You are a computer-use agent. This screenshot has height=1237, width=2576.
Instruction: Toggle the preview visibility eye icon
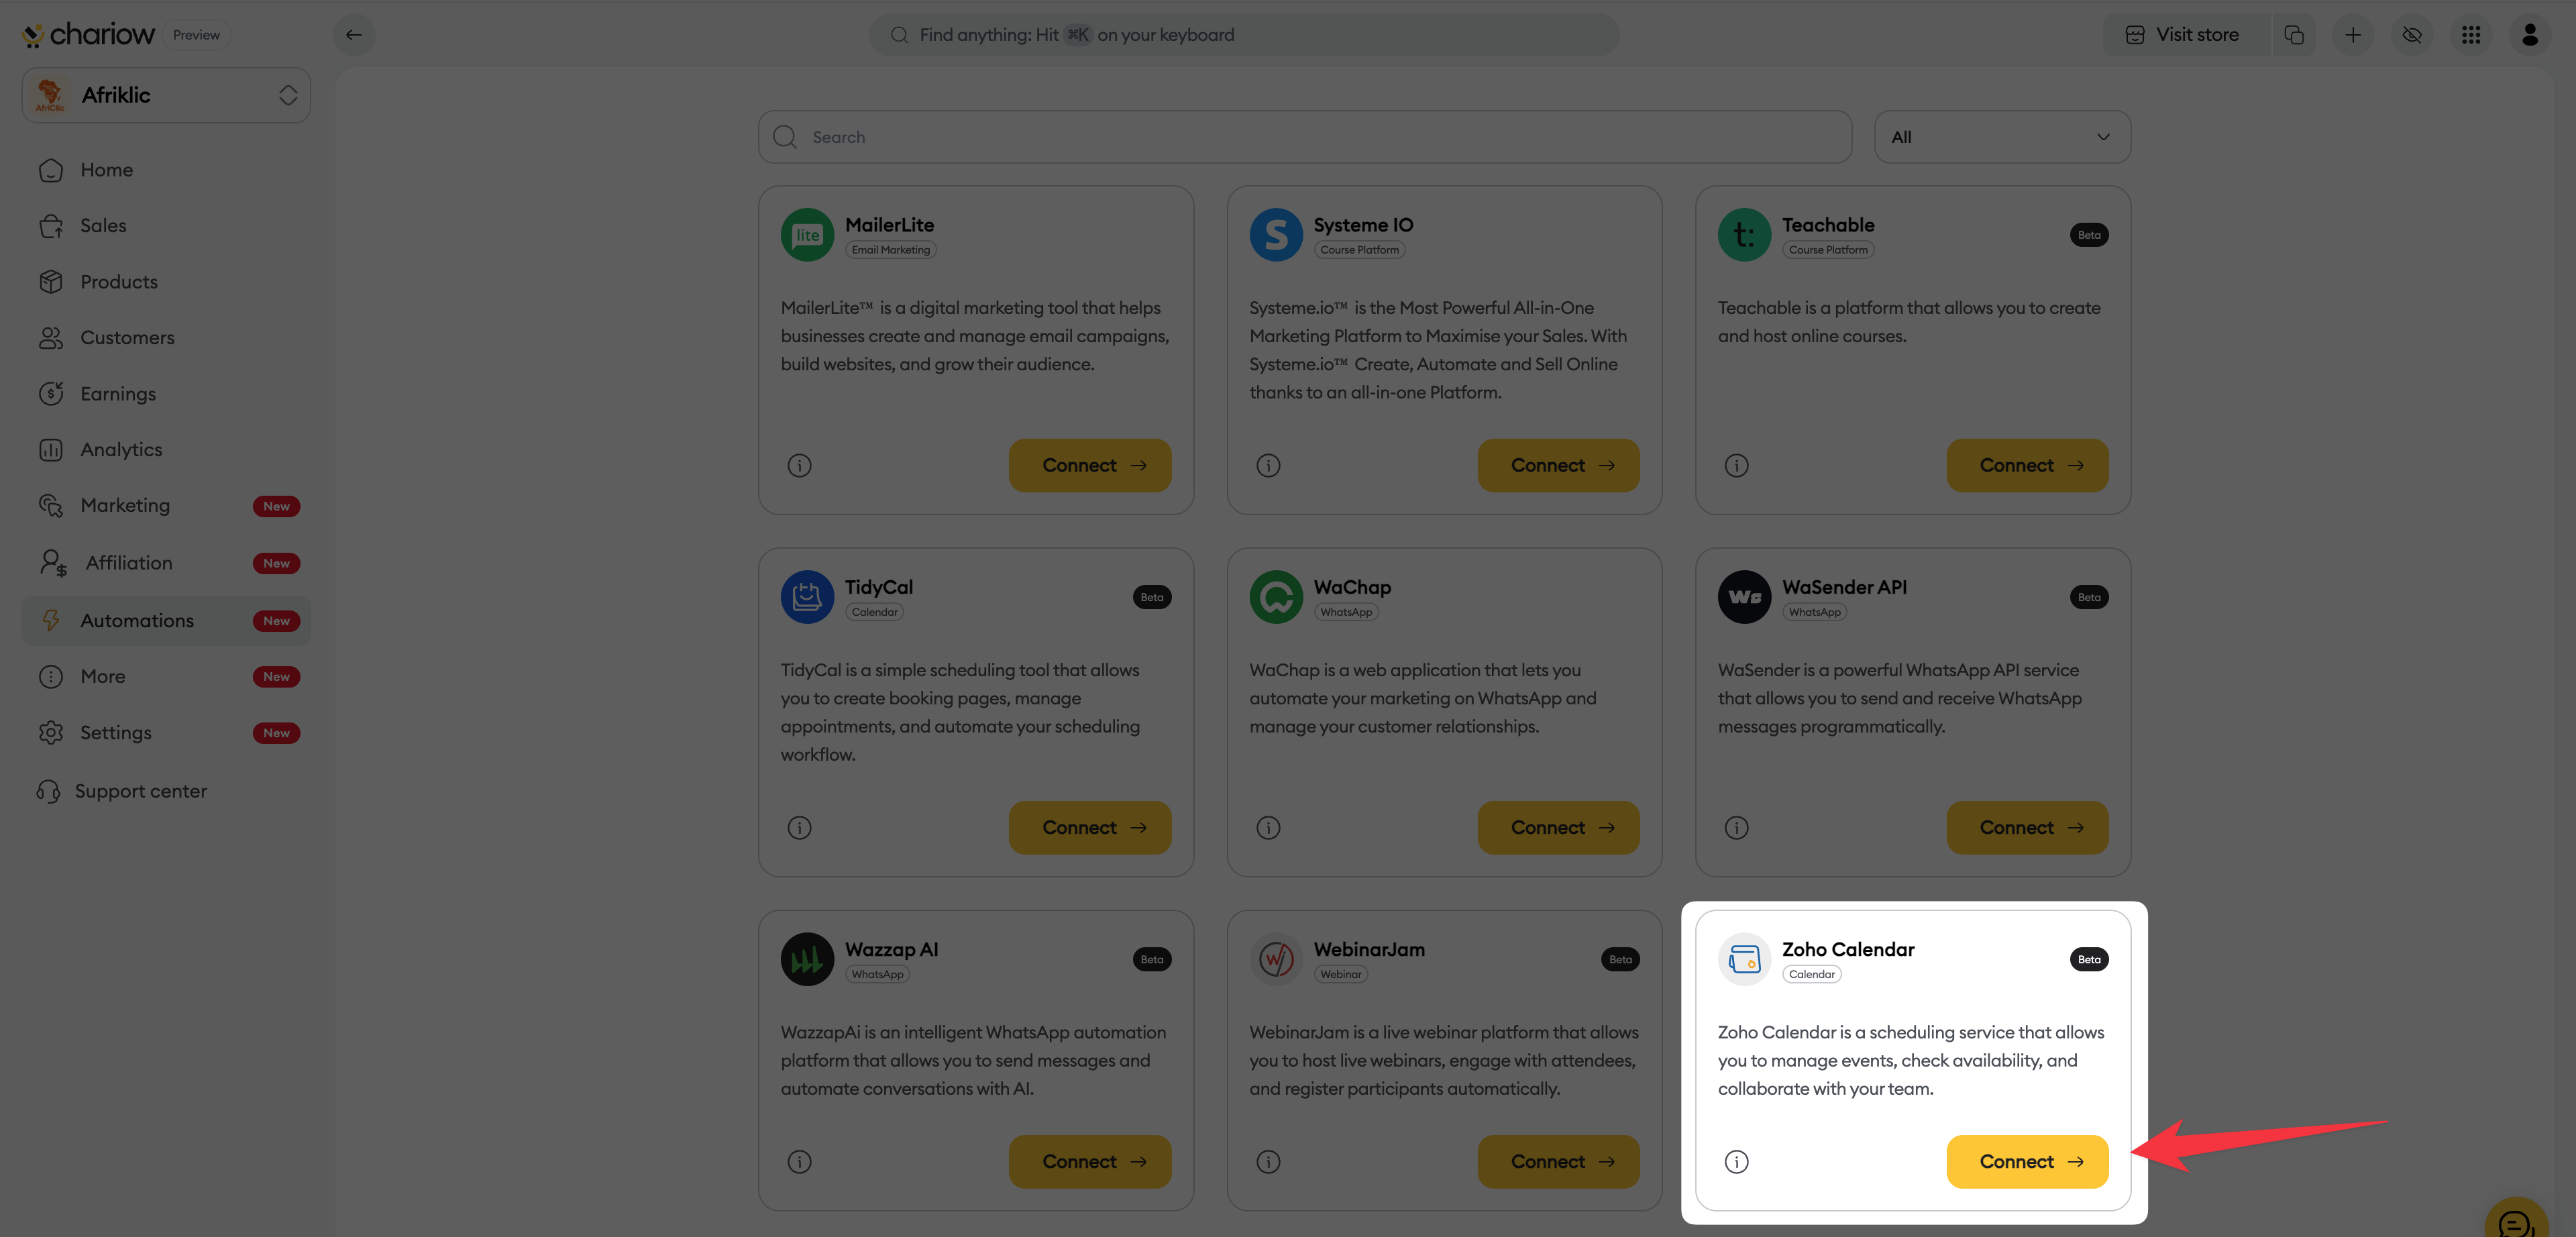[x=2412, y=35]
